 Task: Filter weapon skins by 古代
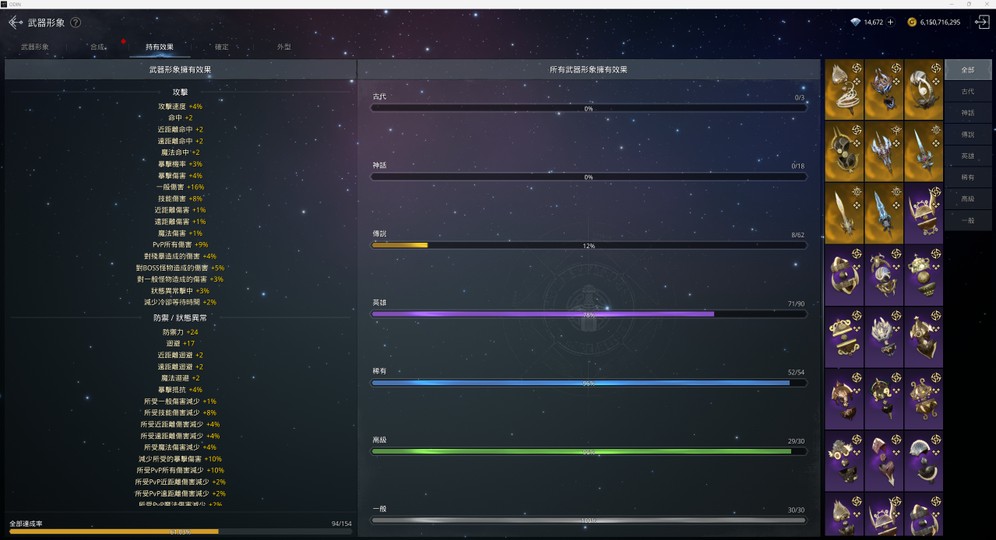point(967,91)
